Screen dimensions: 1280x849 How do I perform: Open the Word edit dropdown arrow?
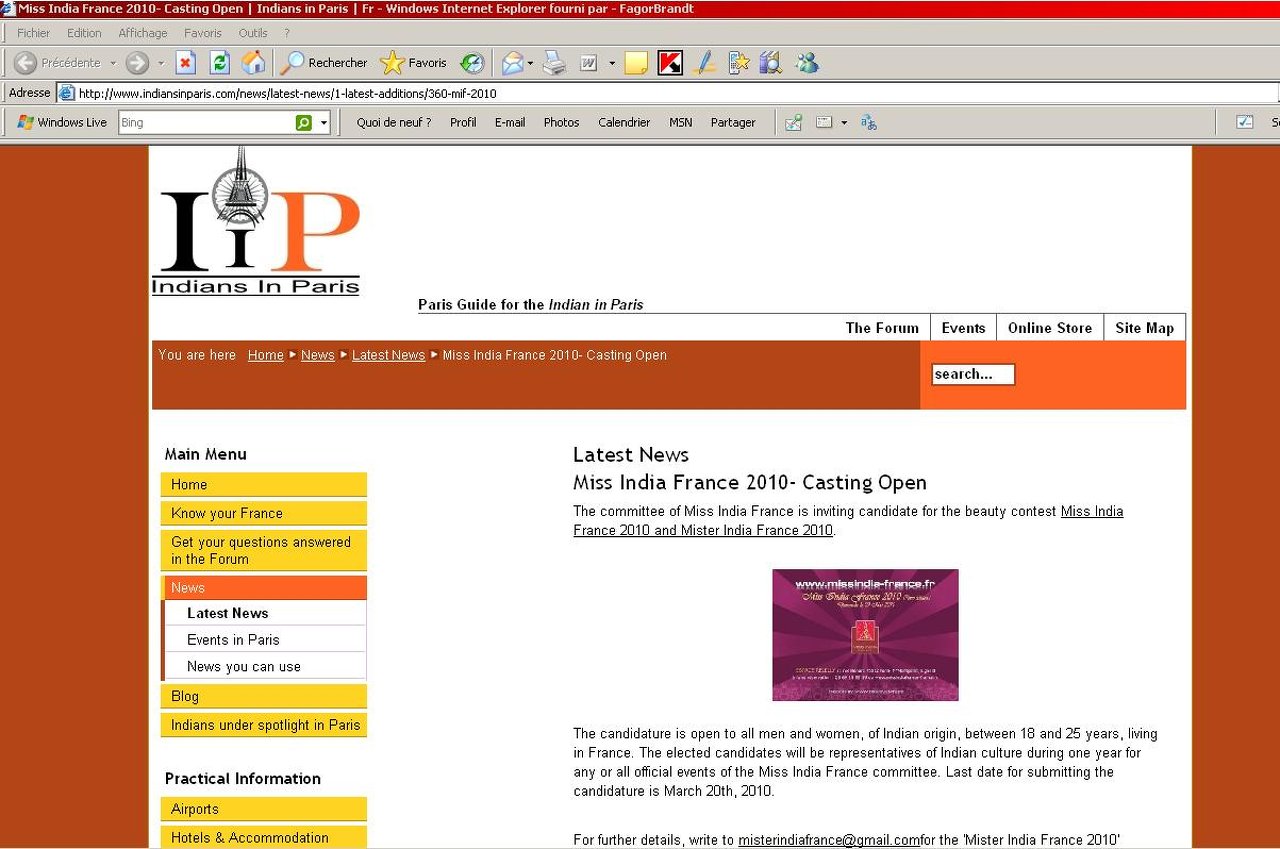point(612,63)
